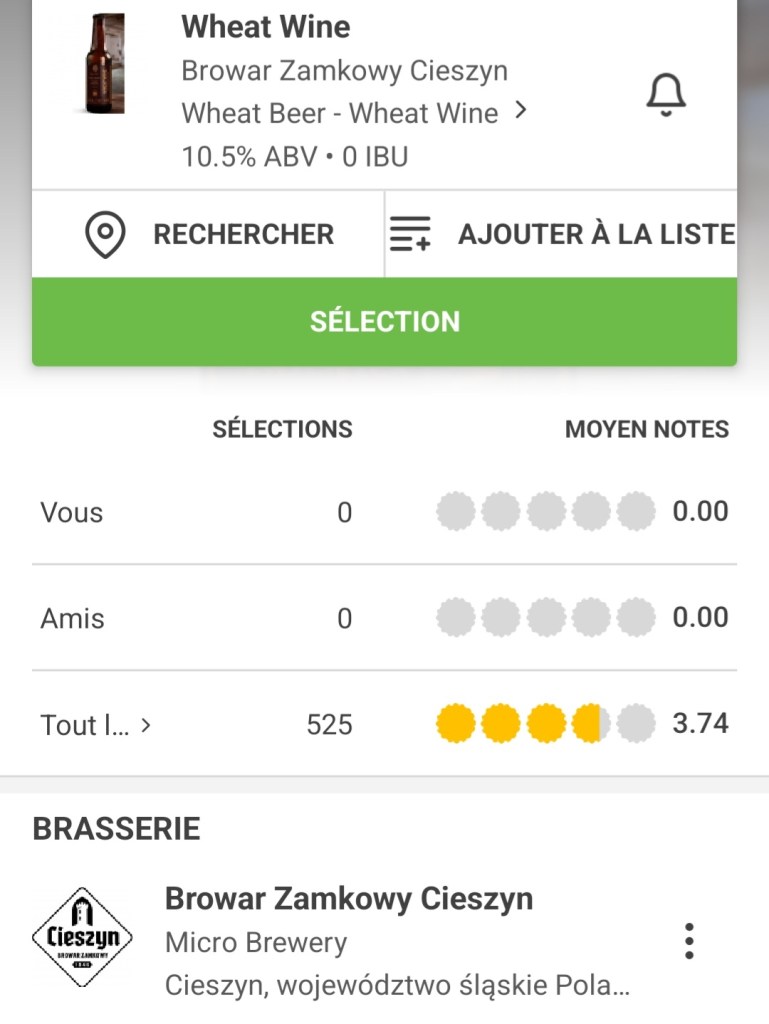This screenshot has width=769, height=1024.
Task: Tap the 525 total check-ins count
Action: (x=329, y=725)
